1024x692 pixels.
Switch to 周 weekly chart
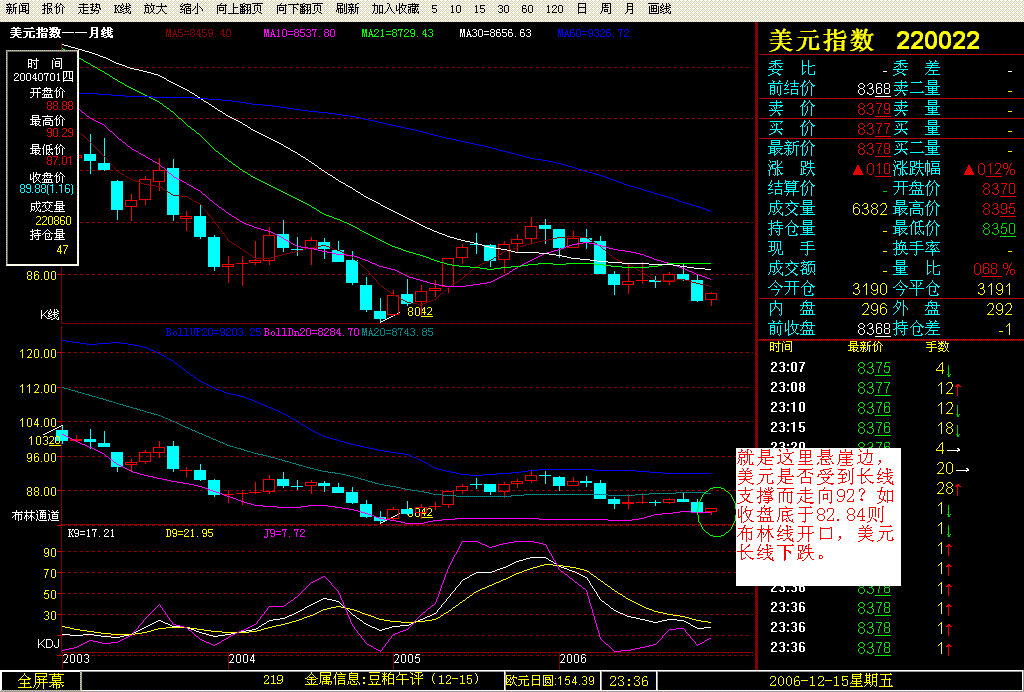[606, 9]
